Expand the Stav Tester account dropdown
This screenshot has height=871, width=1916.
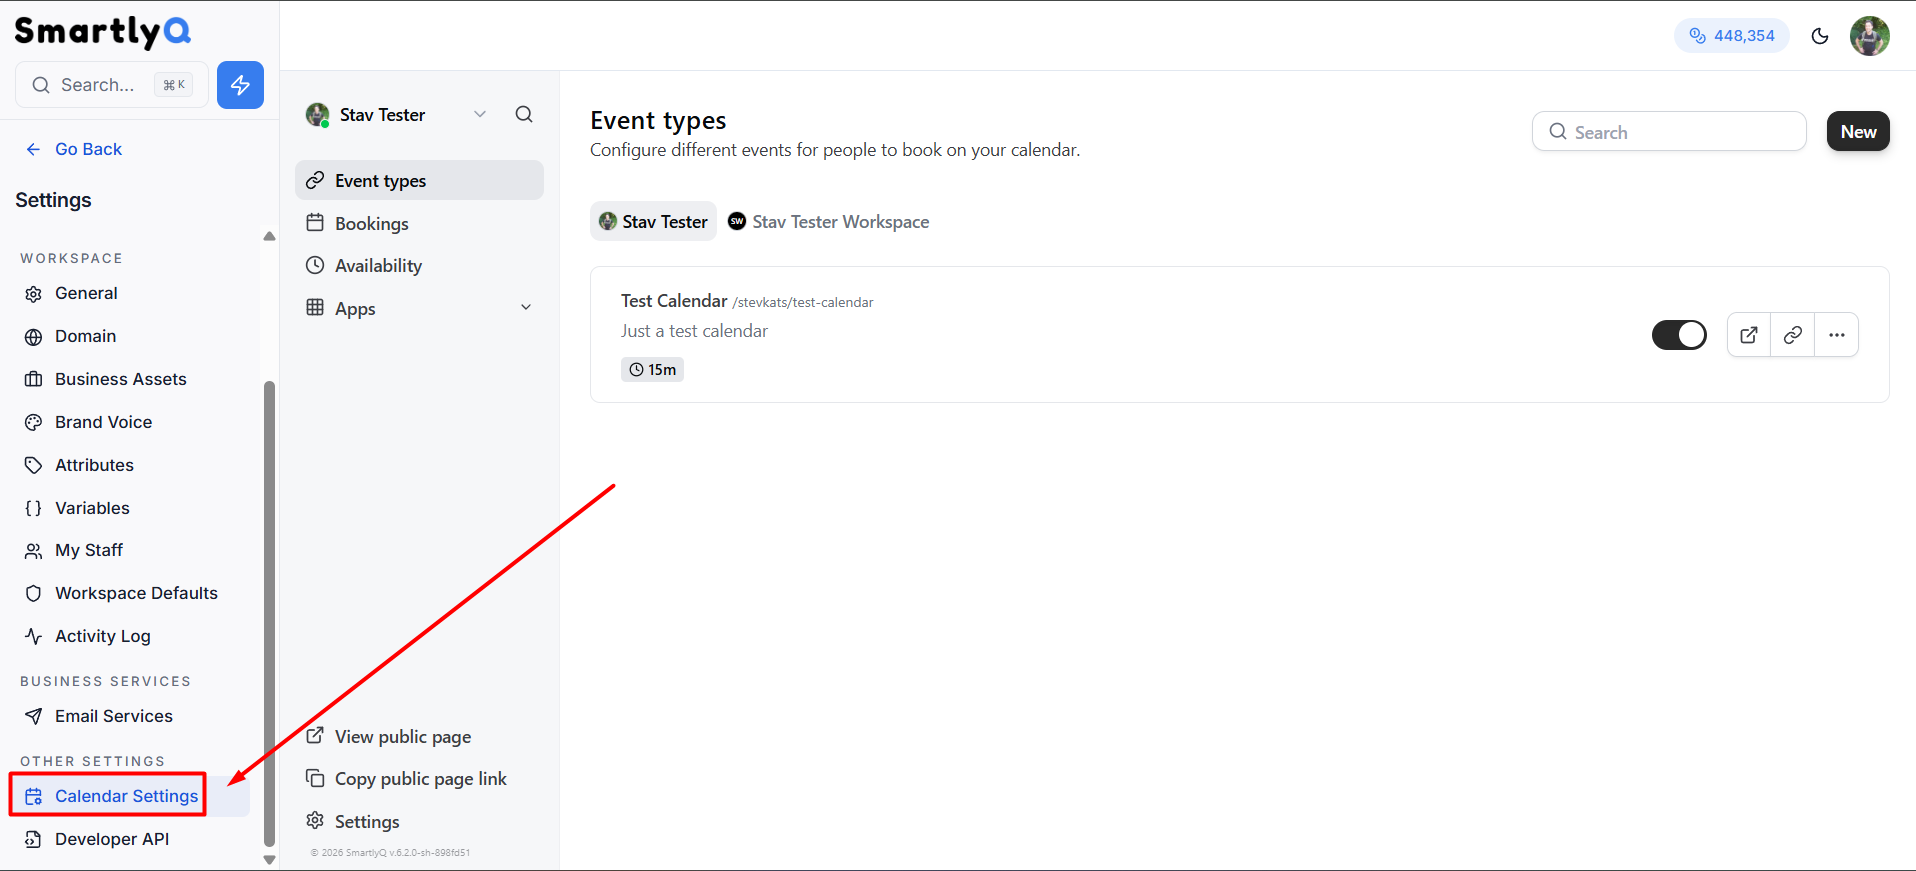(396, 115)
